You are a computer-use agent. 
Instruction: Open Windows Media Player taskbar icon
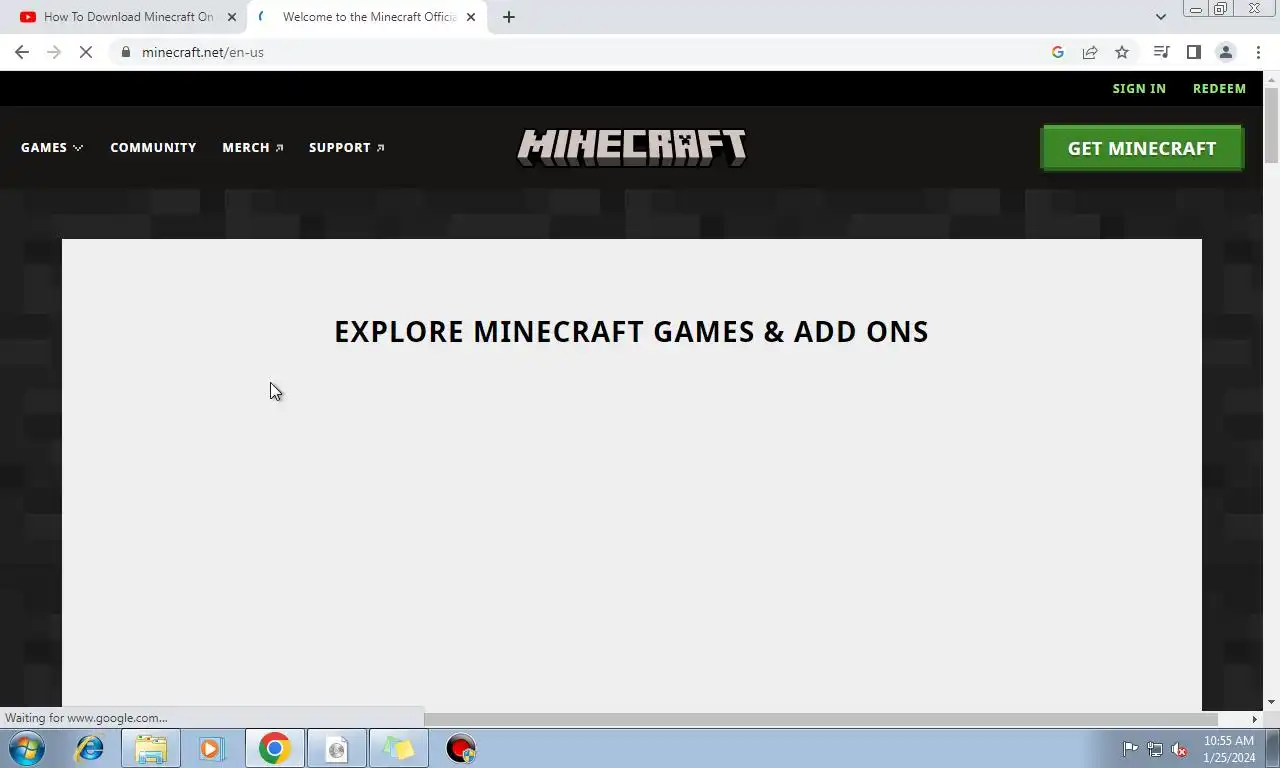coord(212,748)
